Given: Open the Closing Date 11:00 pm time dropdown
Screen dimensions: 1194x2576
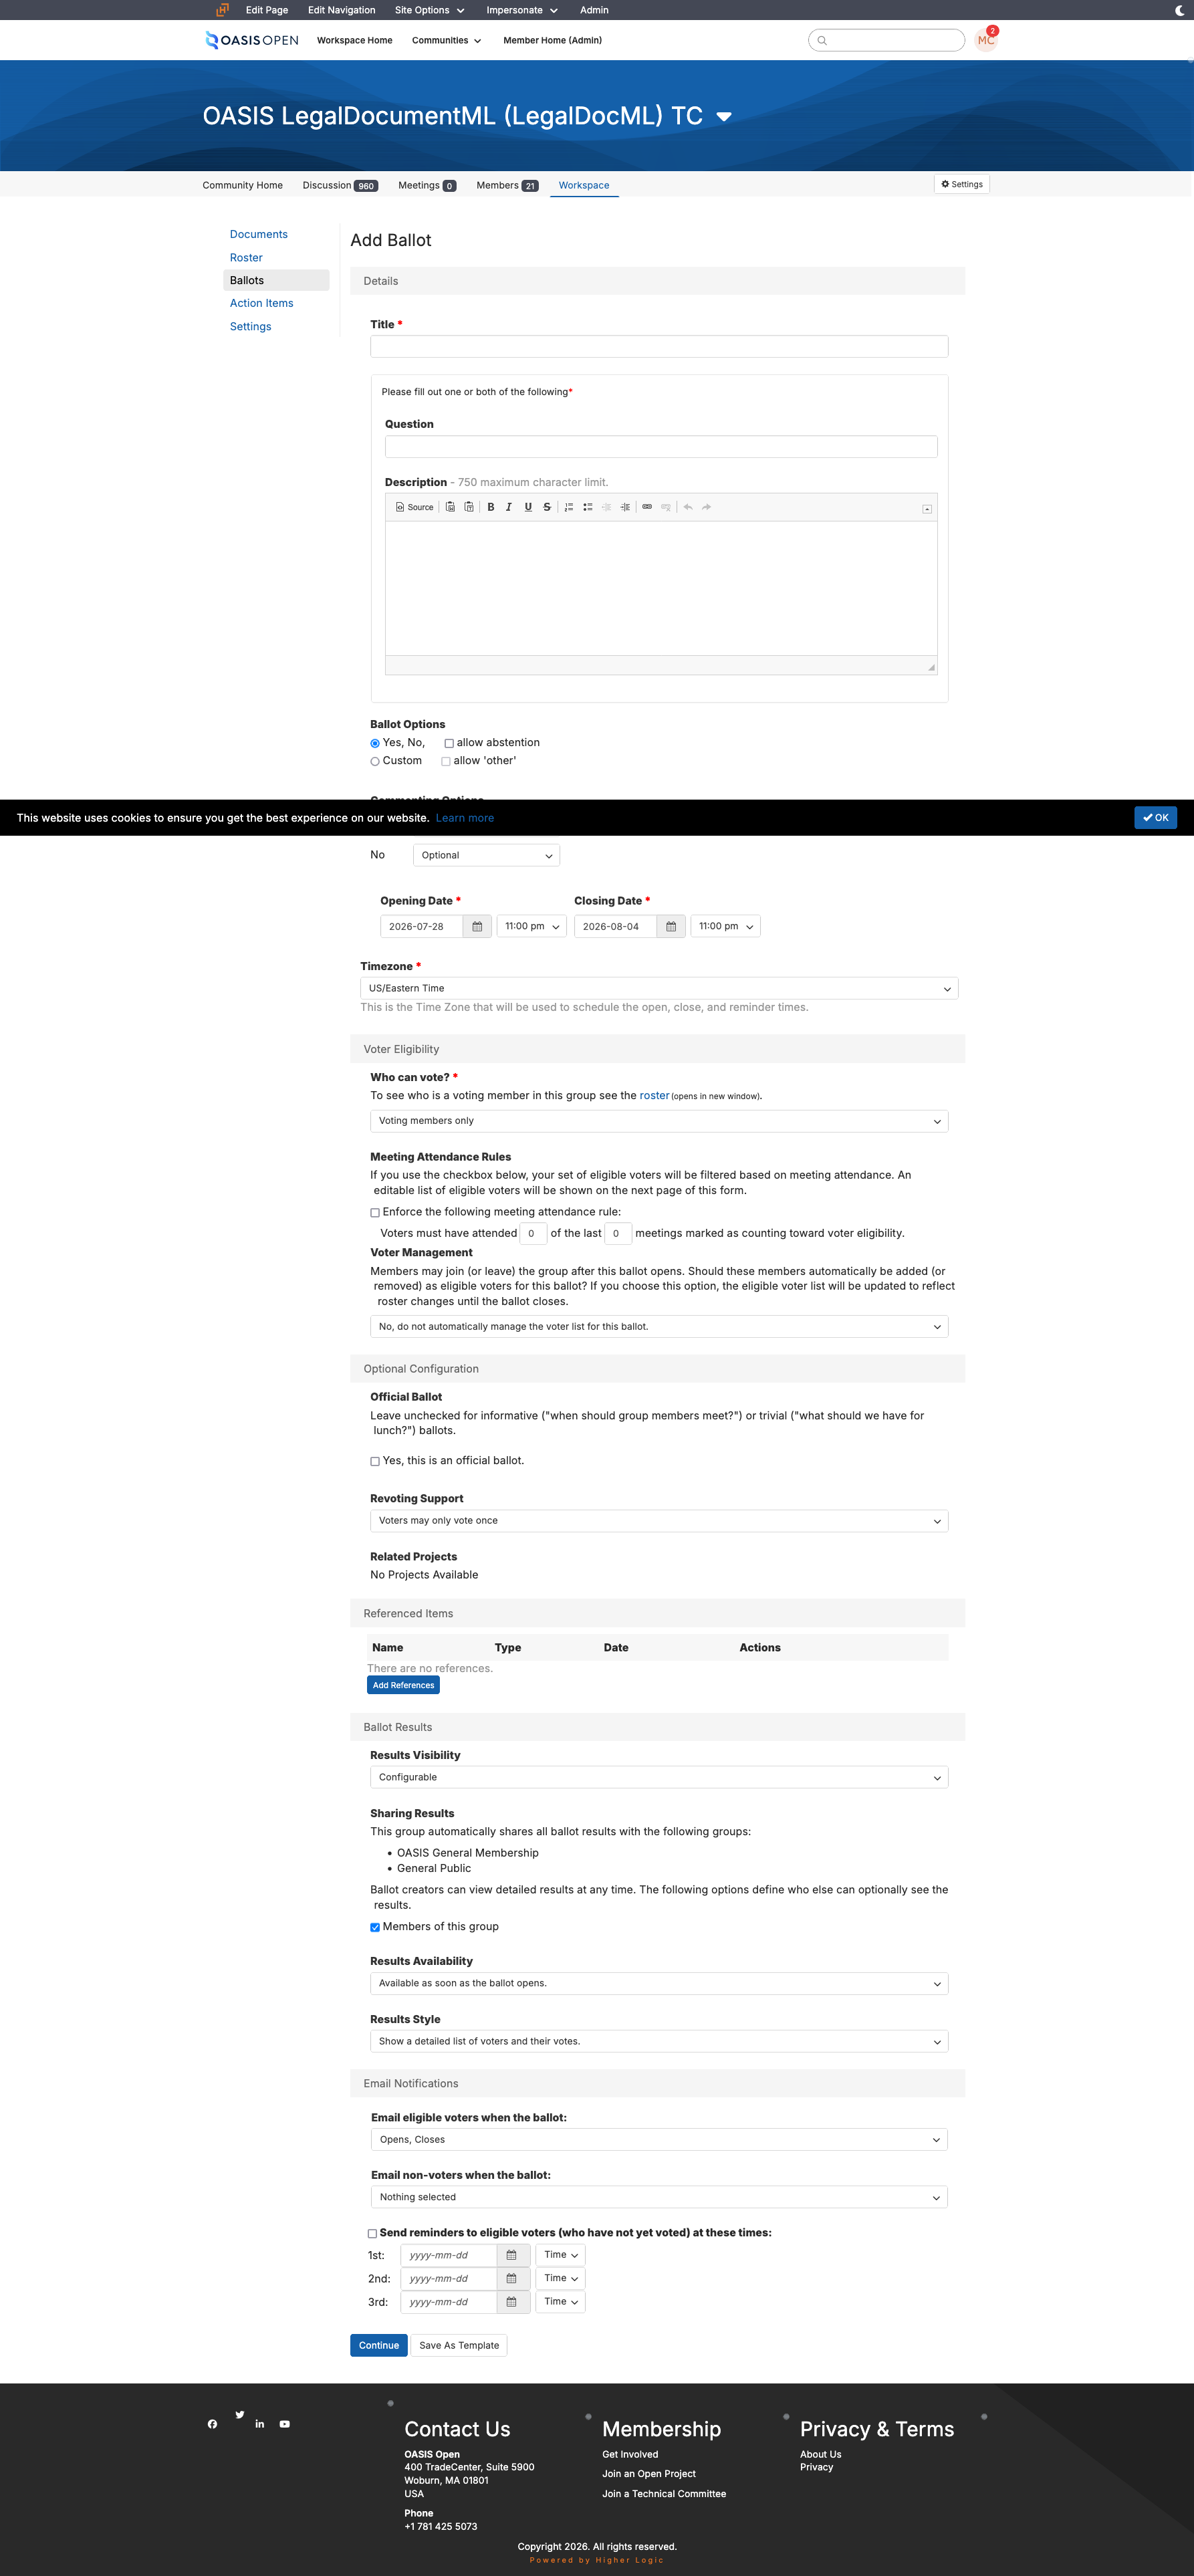Looking at the screenshot, I should coord(725,927).
